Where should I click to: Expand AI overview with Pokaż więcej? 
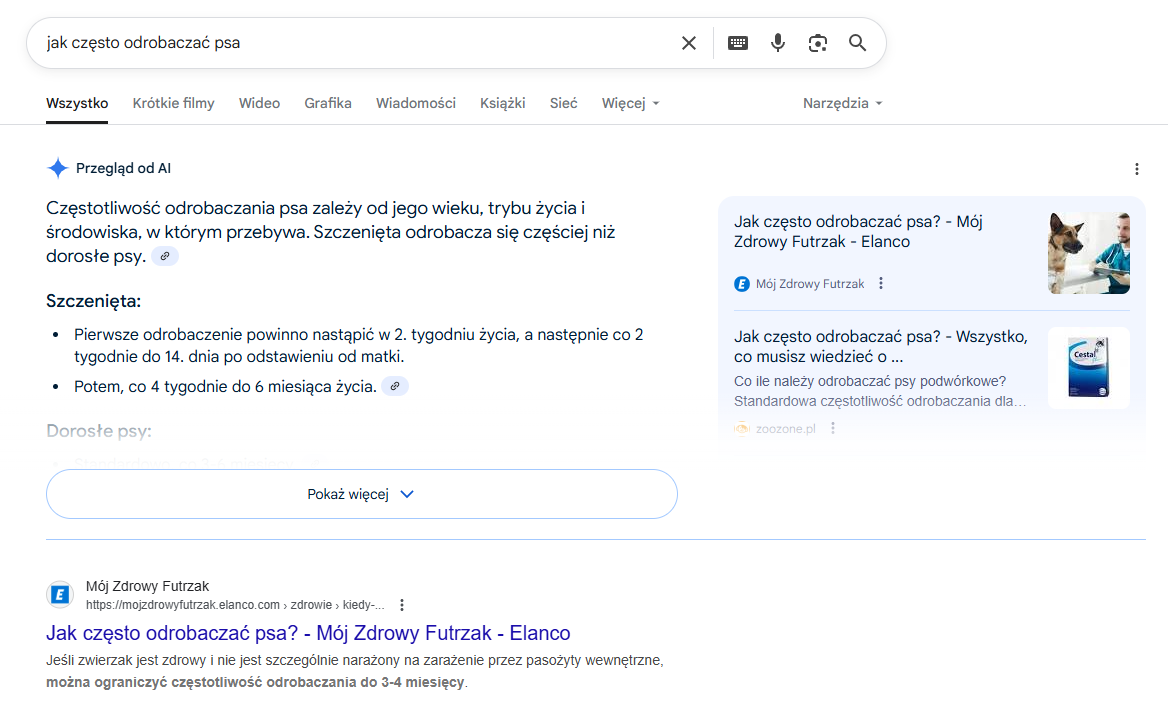361,494
